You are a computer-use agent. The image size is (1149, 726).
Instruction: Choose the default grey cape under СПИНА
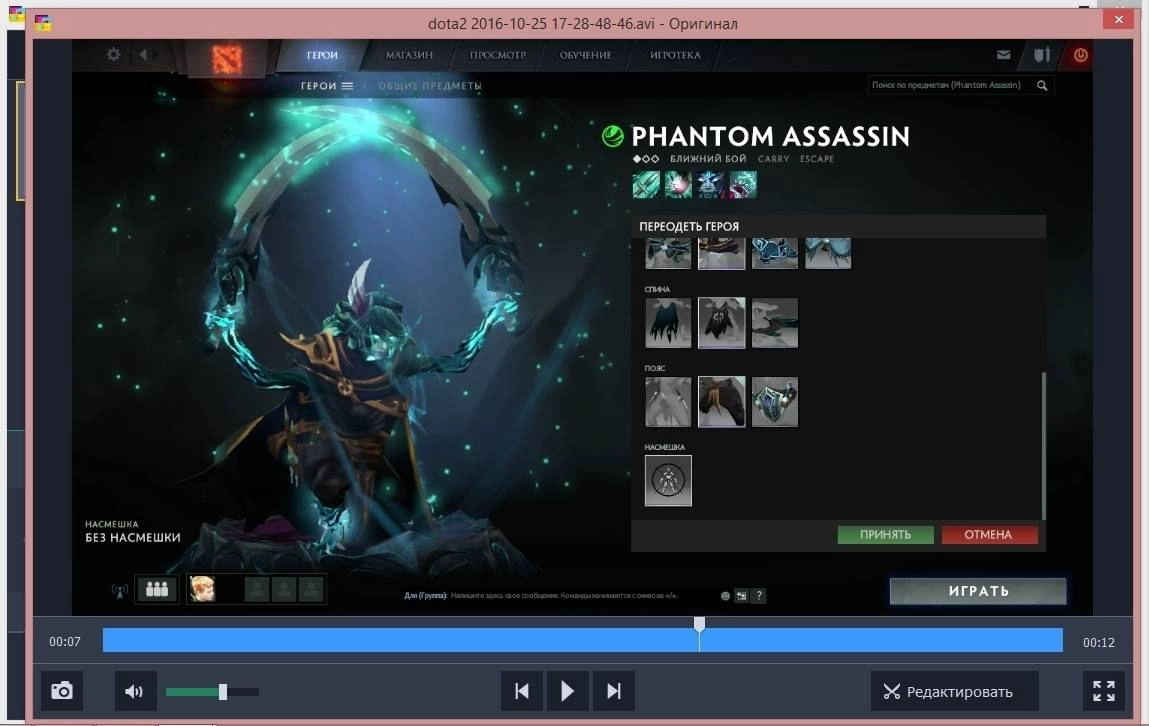tap(668, 322)
